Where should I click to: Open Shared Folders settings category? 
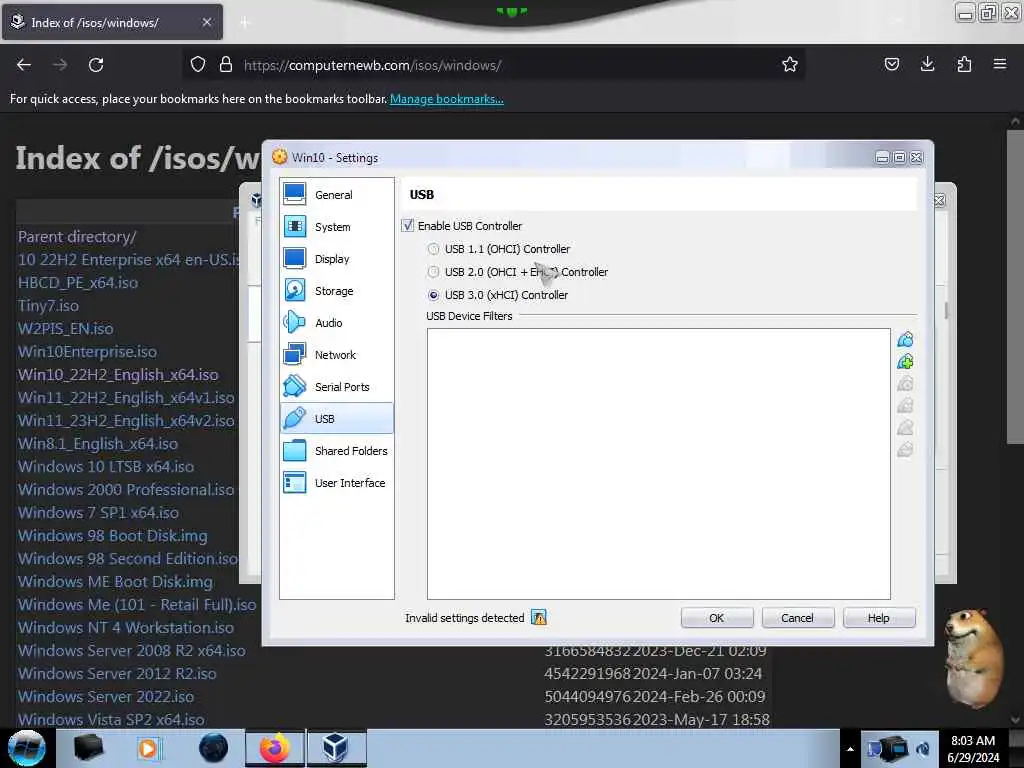coord(336,451)
